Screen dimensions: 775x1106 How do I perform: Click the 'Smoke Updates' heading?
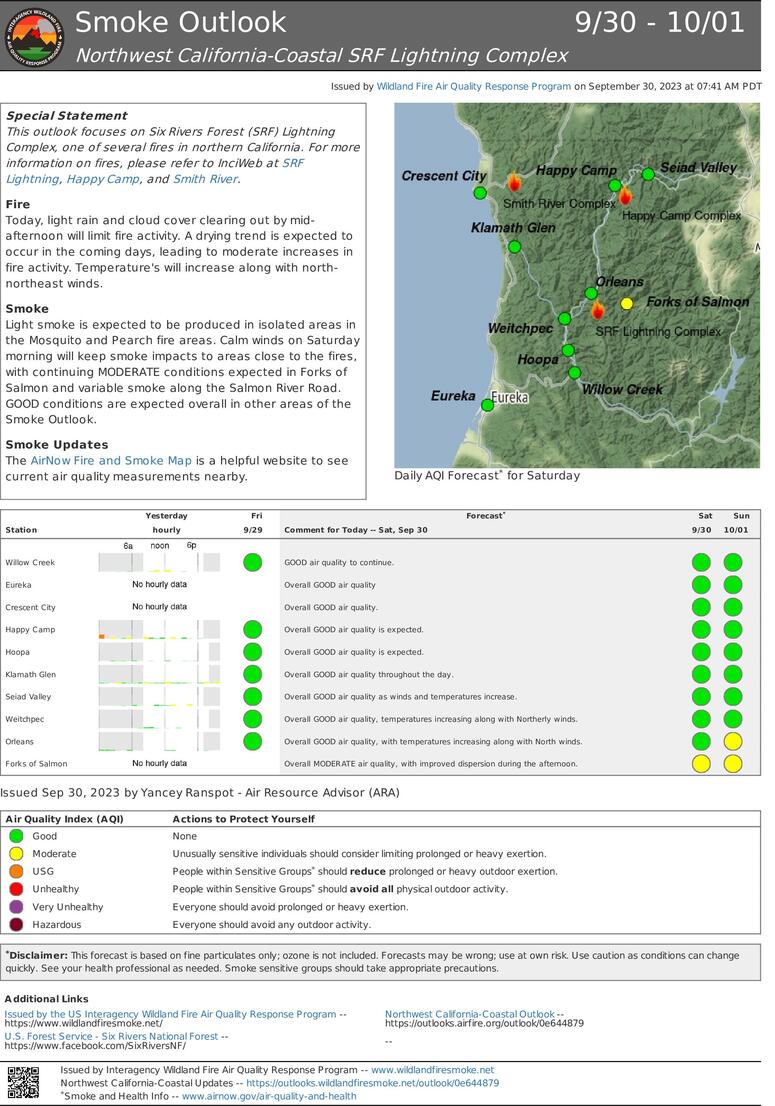pos(57,444)
